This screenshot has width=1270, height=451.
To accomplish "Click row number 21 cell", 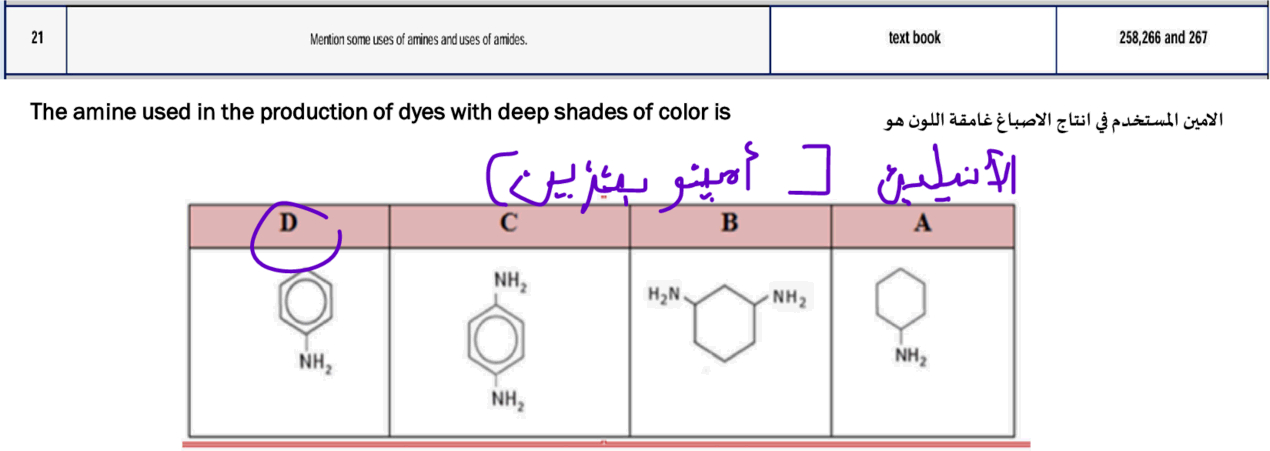I will [37, 40].
